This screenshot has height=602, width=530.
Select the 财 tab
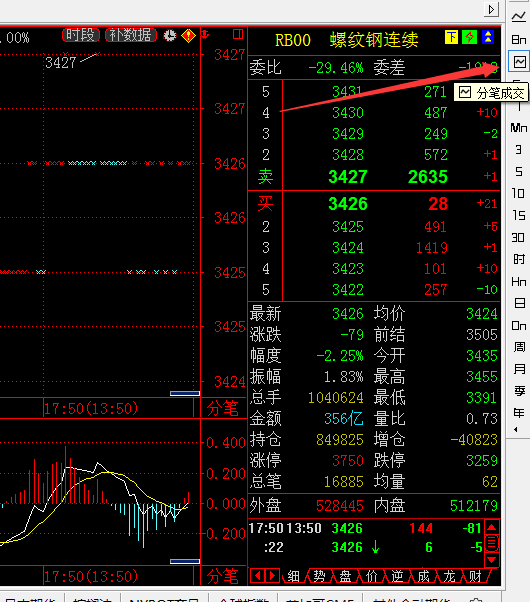pos(475,576)
